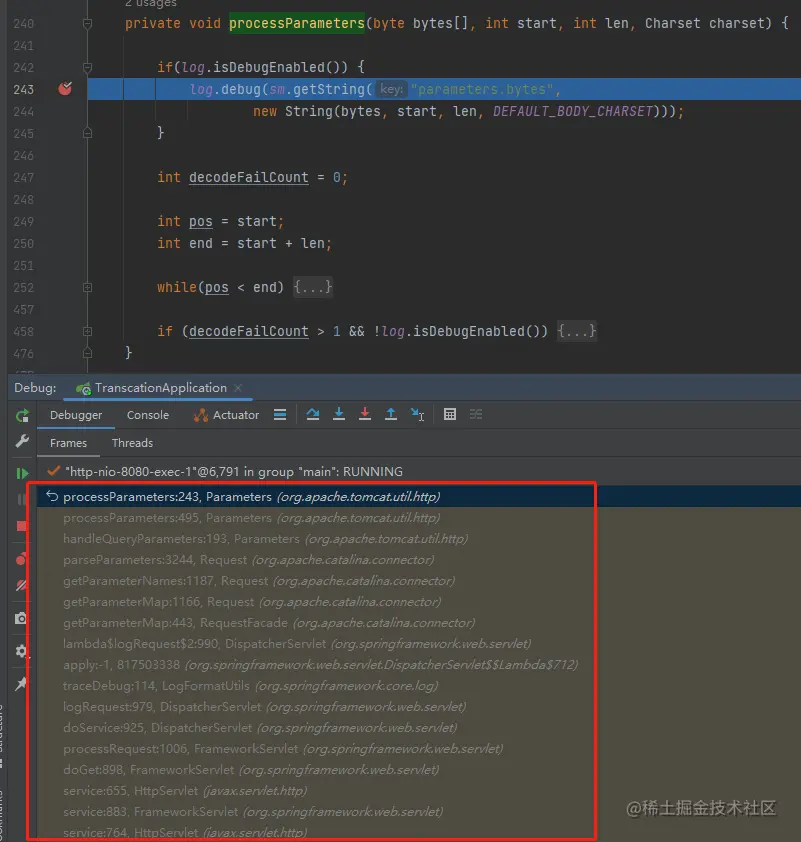Close the TranscationApplication debug tab
The height and width of the screenshot is (842, 801).
[238, 388]
